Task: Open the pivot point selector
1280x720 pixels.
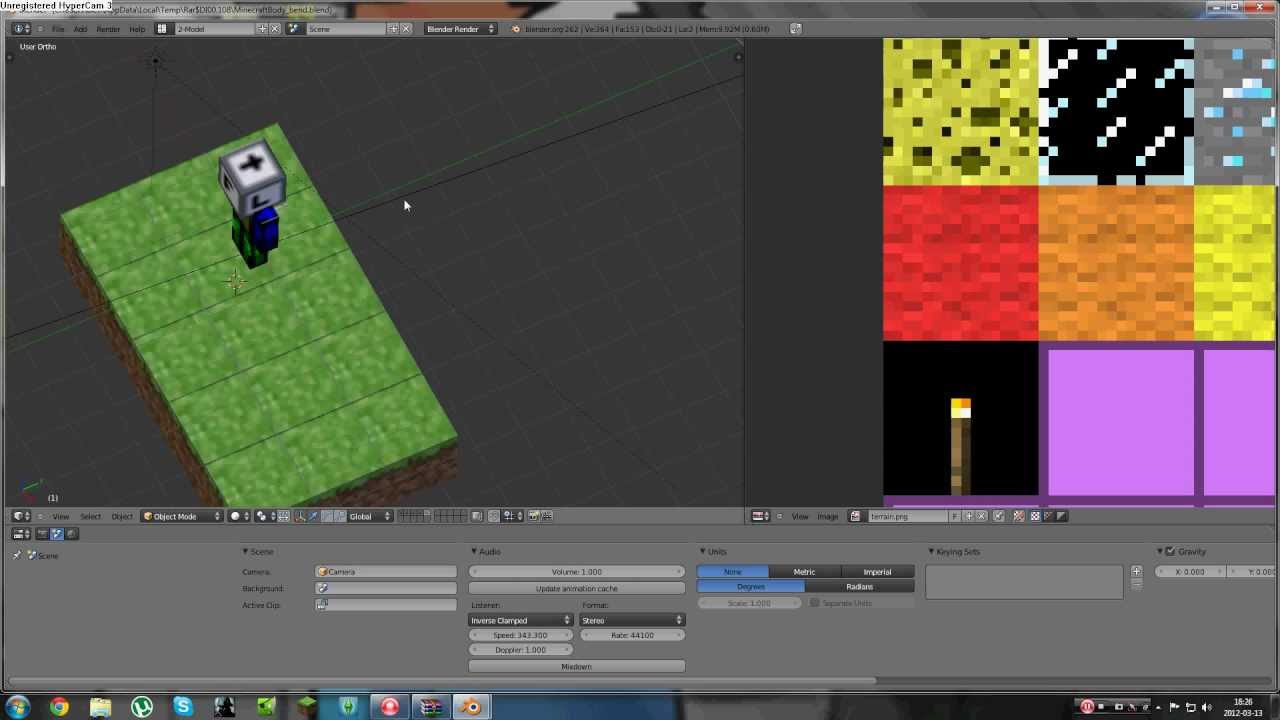Action: point(265,516)
